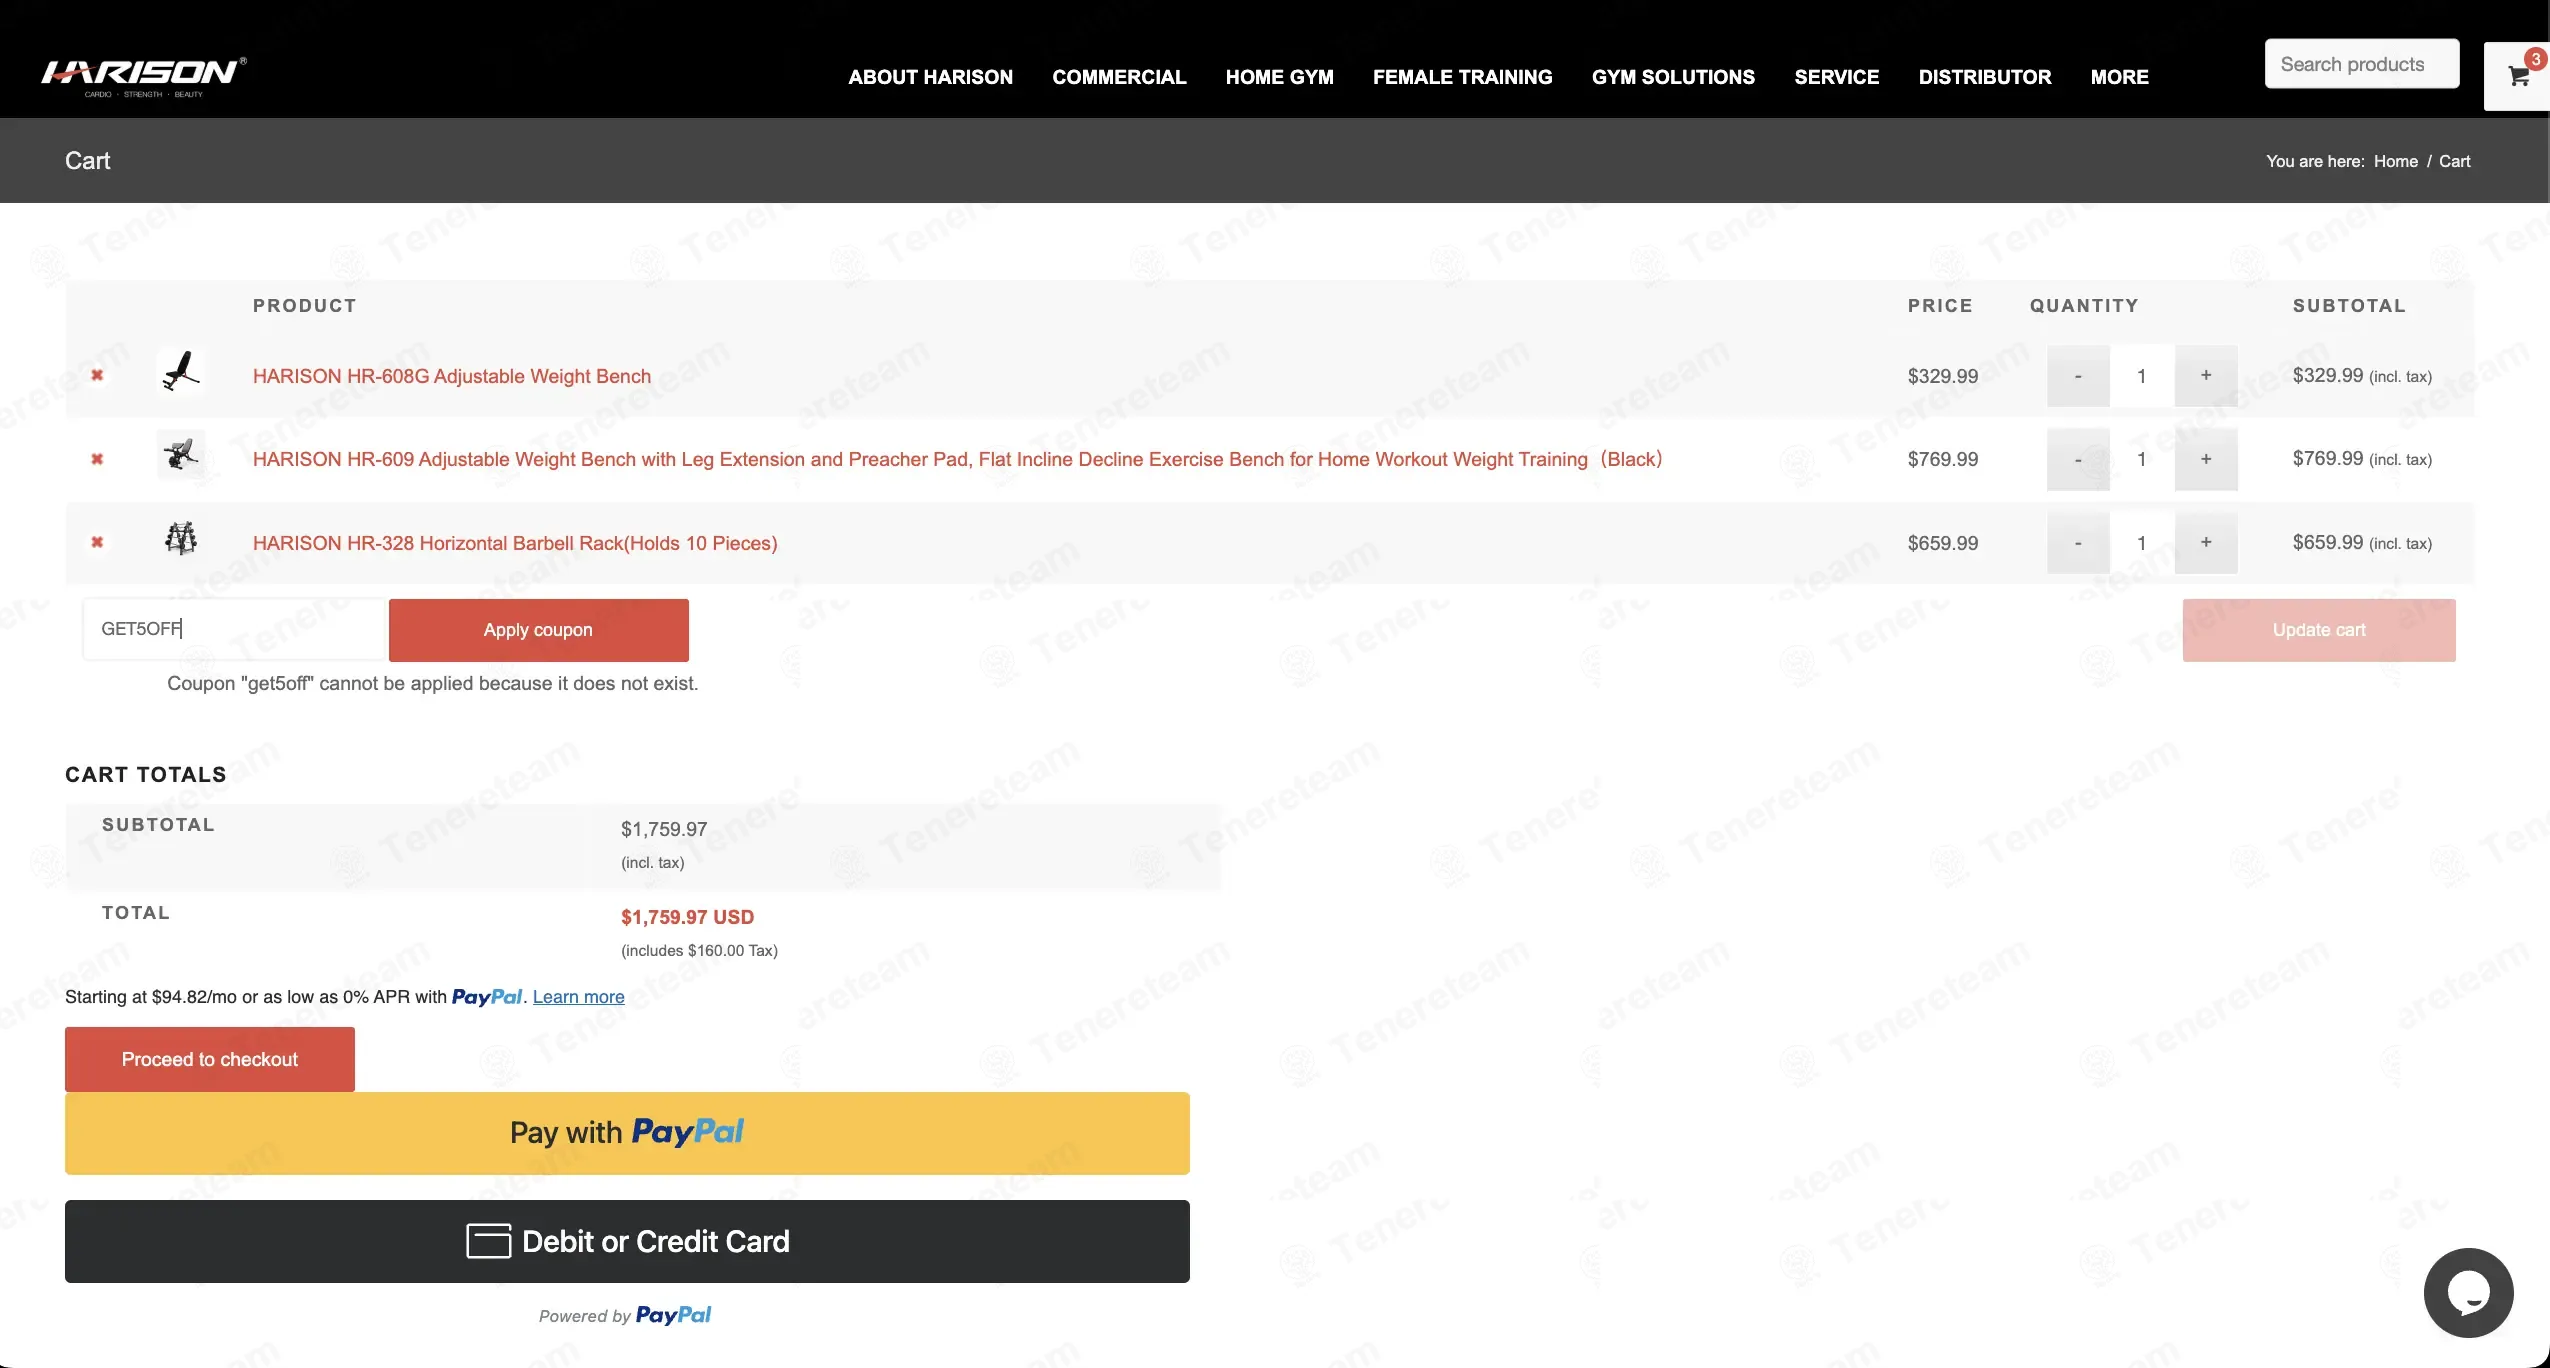This screenshot has width=2550, height=1368.
Task: Click the includes $160.00 Tax note
Action: [x=699, y=950]
